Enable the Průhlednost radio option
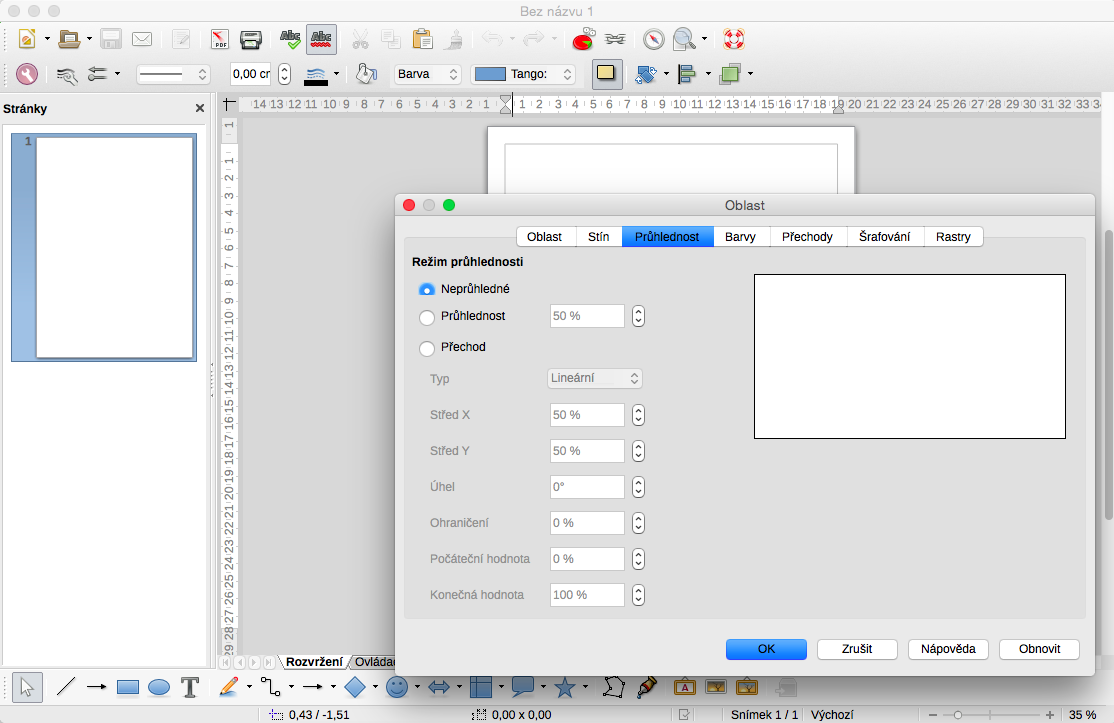This screenshot has width=1114, height=723. (427, 317)
